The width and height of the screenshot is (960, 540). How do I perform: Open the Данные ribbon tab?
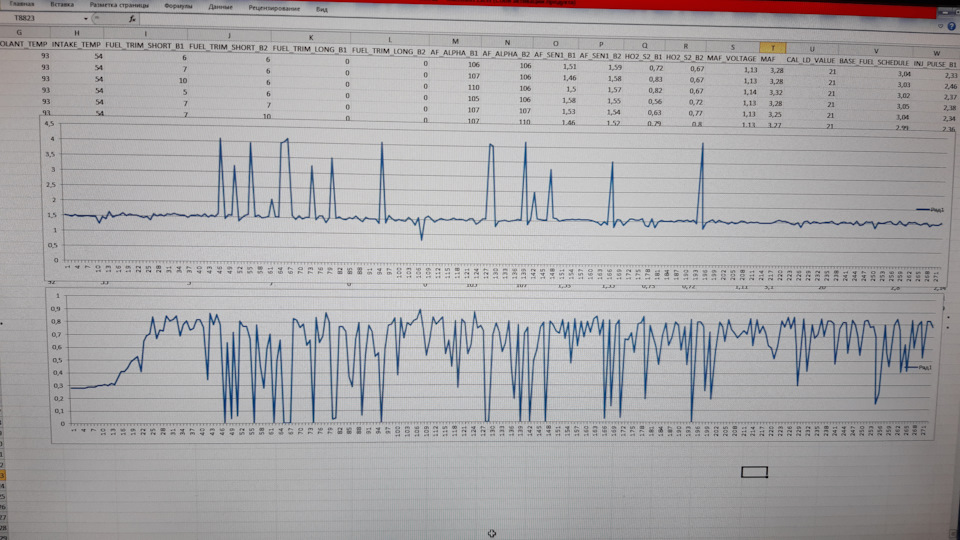tap(220, 7)
